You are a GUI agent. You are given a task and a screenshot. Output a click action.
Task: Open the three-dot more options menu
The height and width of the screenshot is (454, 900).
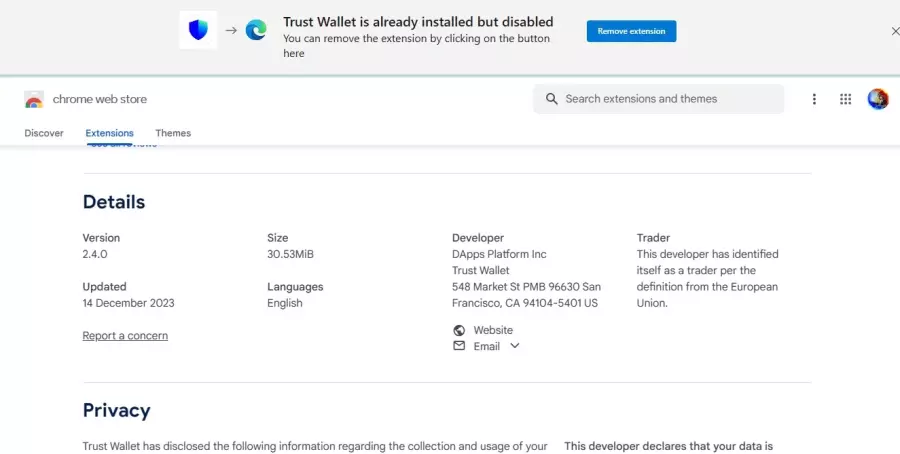click(814, 99)
